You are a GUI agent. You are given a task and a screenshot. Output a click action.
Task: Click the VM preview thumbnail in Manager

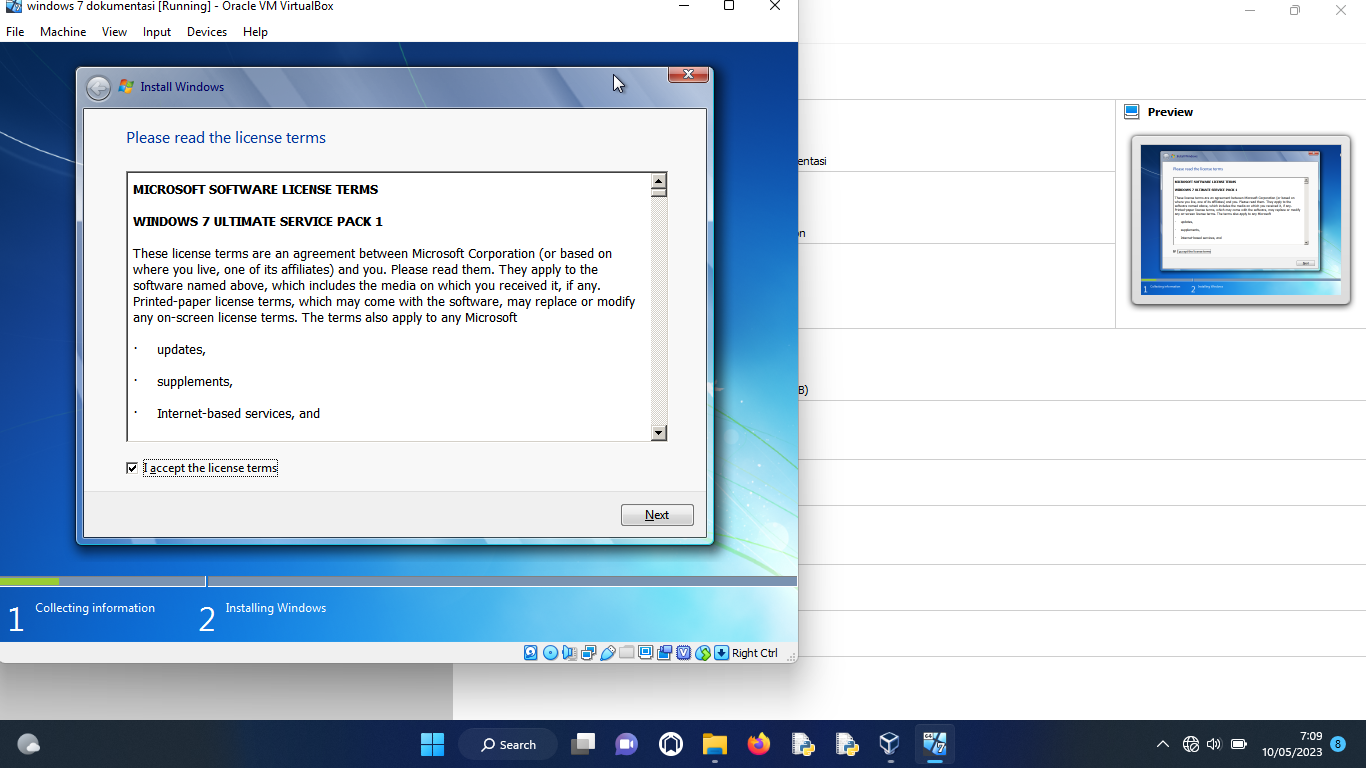pyautogui.click(x=1240, y=219)
